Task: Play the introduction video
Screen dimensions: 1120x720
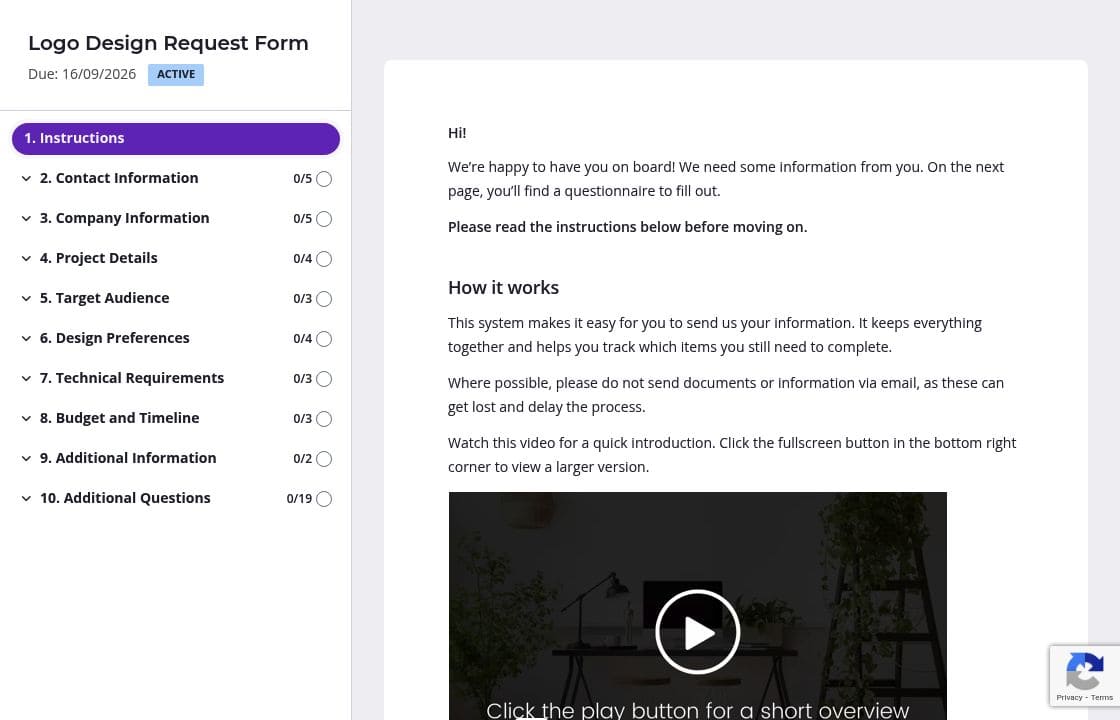Action: [x=697, y=632]
